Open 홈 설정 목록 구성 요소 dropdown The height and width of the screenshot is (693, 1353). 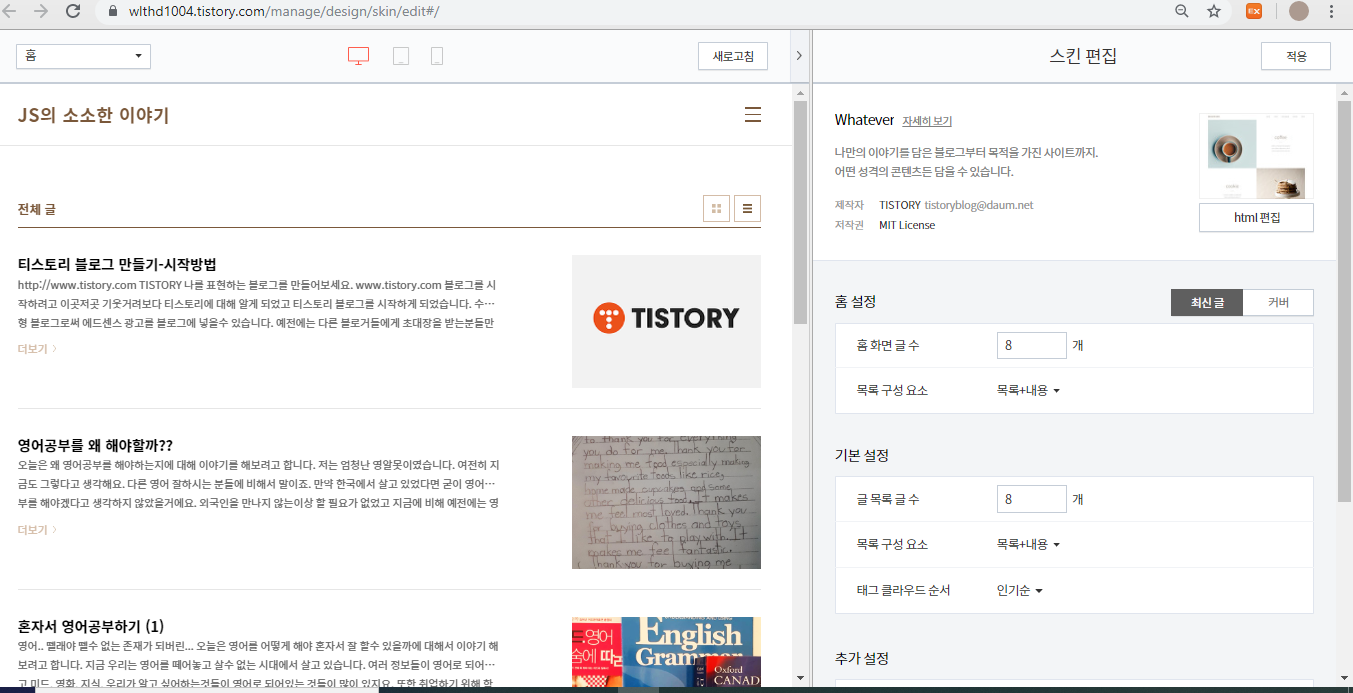click(1028, 390)
